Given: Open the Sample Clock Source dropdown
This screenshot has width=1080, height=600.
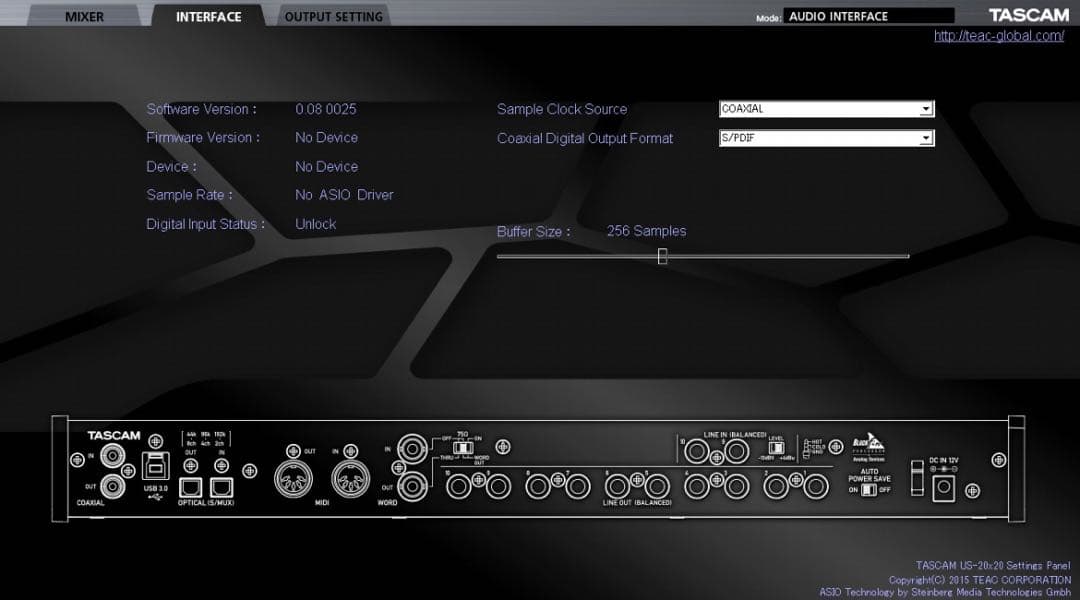Looking at the screenshot, I should 926,109.
